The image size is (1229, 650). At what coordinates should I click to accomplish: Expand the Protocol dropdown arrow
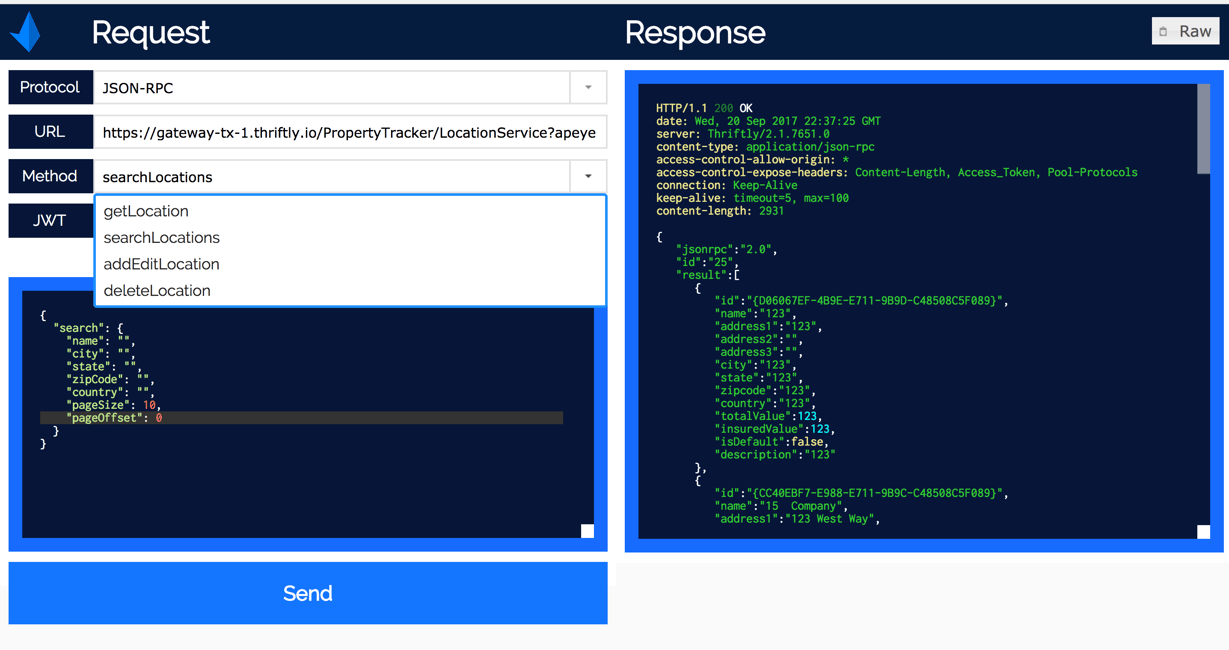pyautogui.click(x=588, y=88)
